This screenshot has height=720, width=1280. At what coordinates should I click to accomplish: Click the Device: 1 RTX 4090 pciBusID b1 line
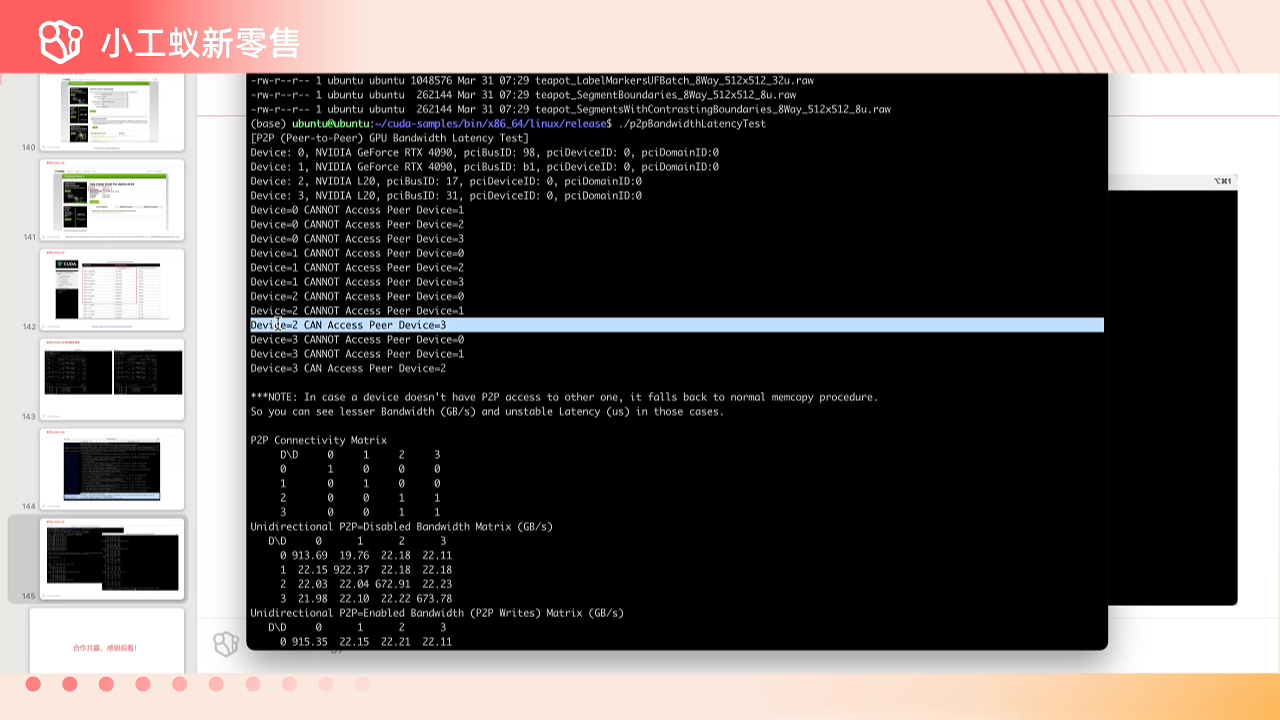tap(484, 167)
